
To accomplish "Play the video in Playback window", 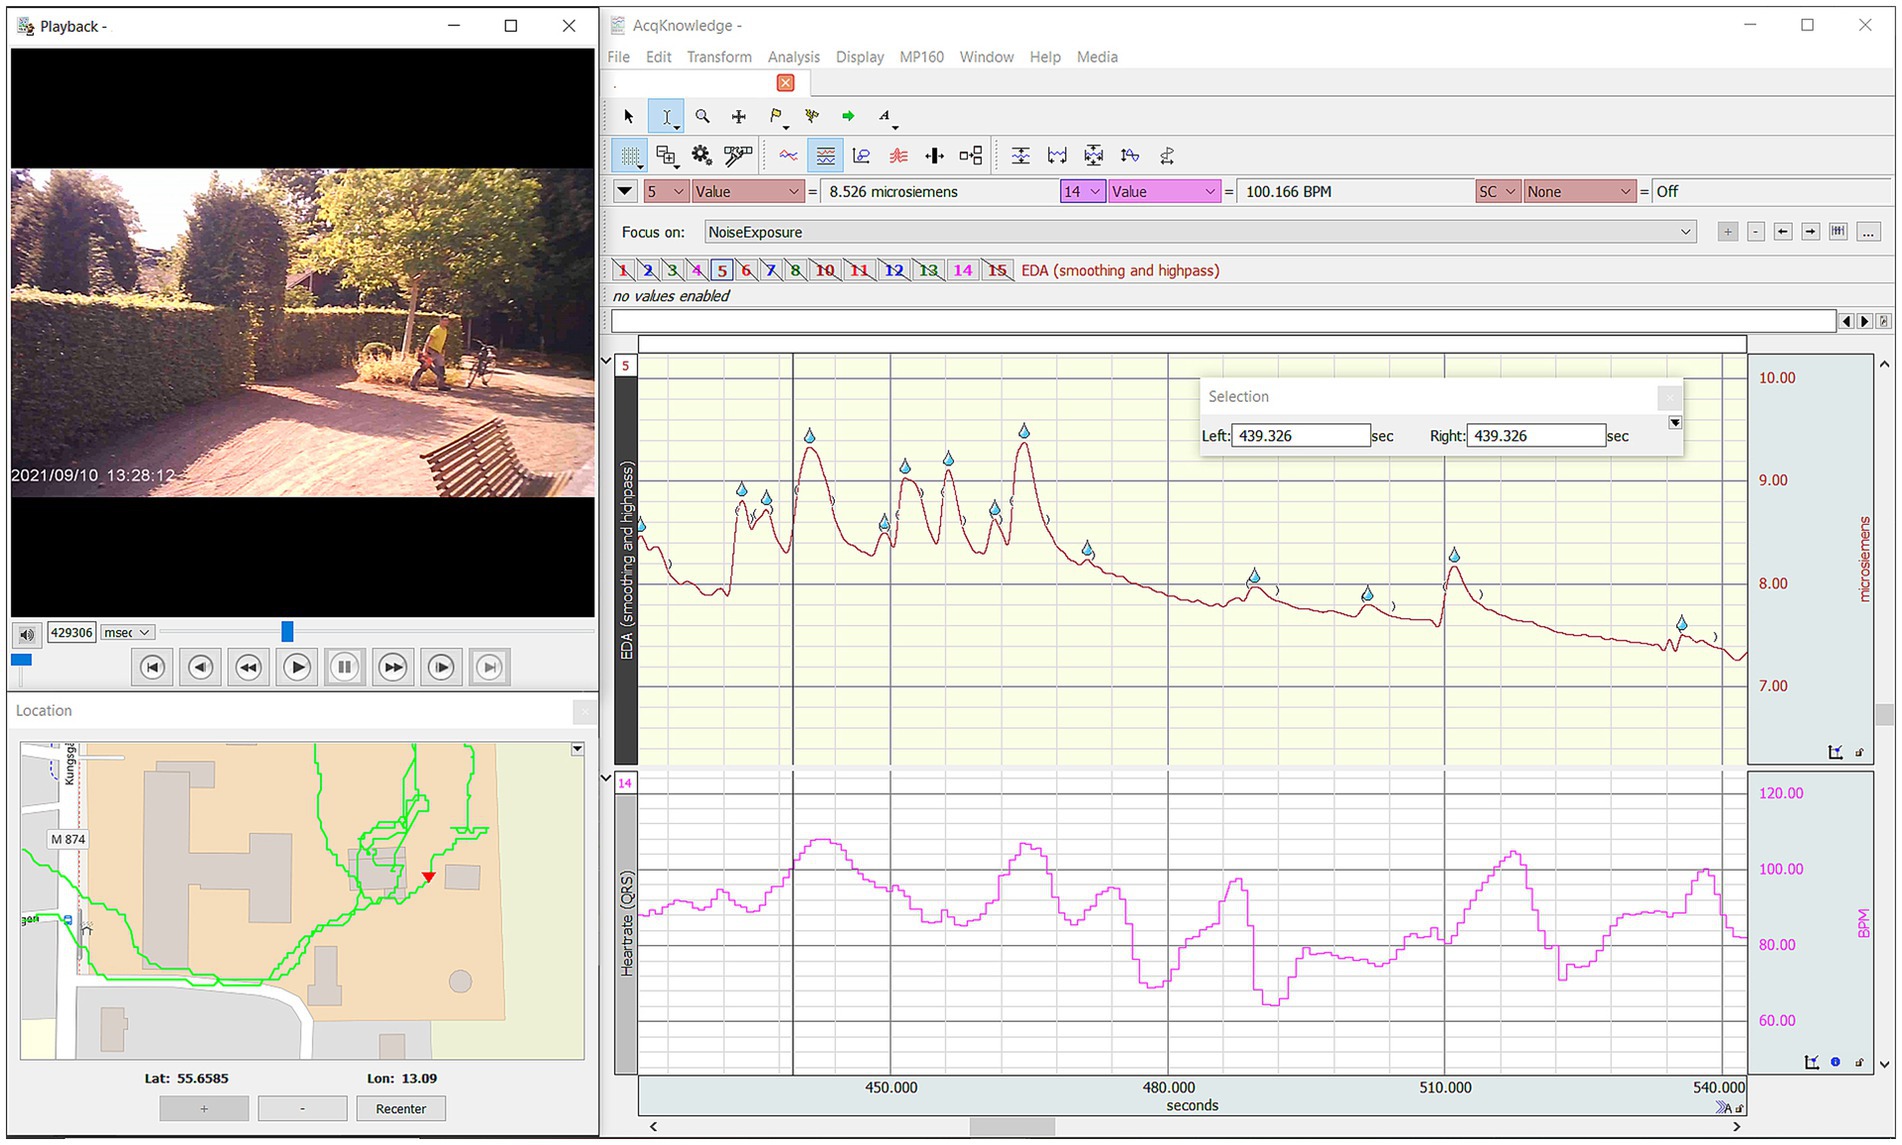I will click(x=297, y=668).
